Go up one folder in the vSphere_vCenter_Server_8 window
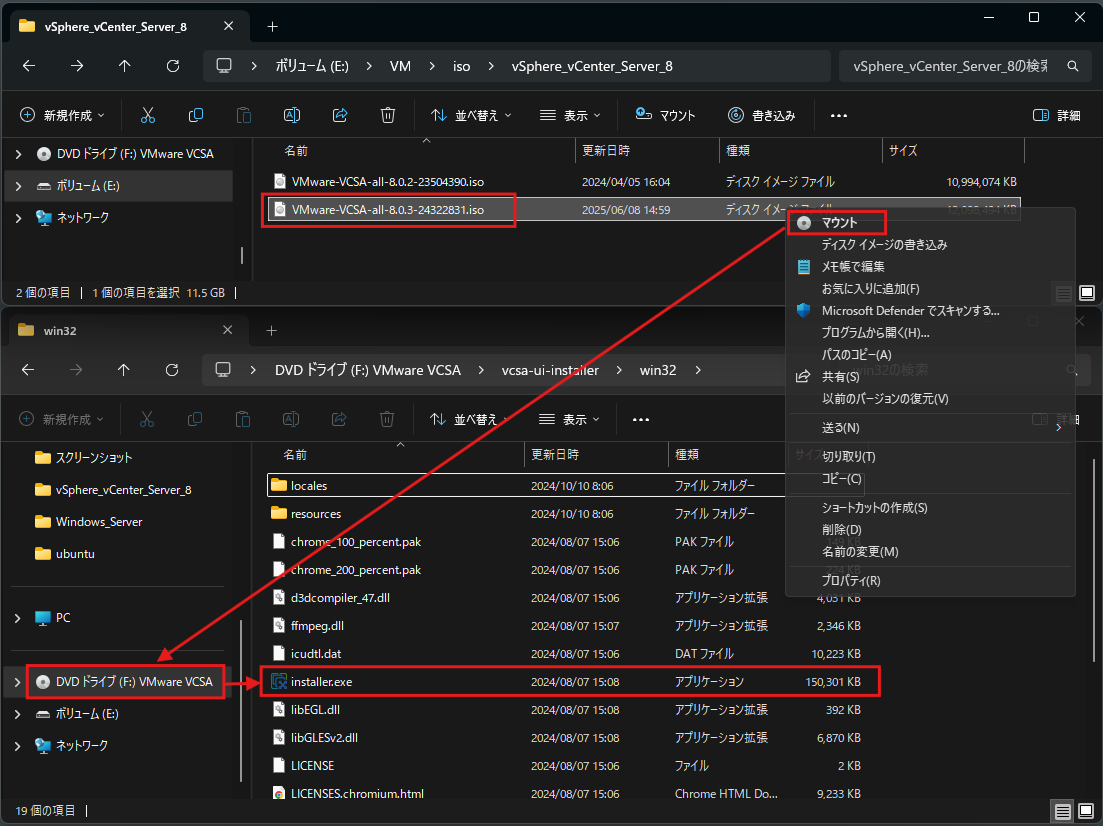This screenshot has width=1103, height=826. pos(125,66)
